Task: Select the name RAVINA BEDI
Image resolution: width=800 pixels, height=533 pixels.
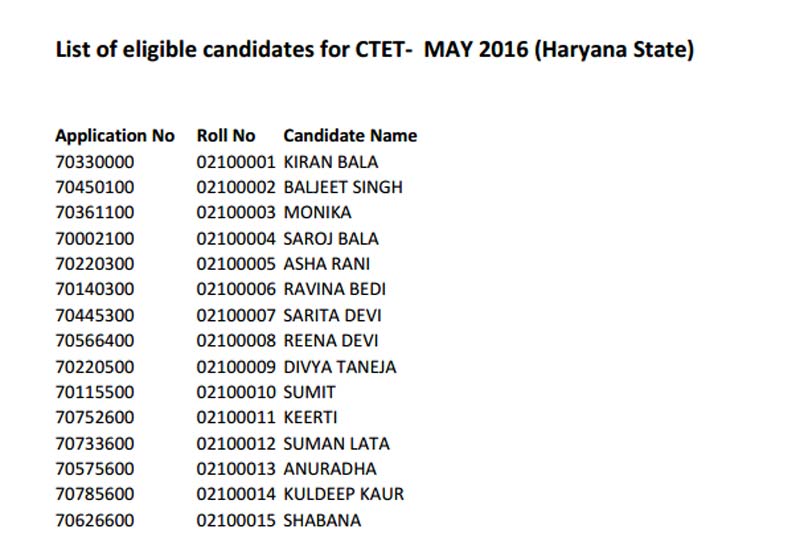Action: pos(335,290)
